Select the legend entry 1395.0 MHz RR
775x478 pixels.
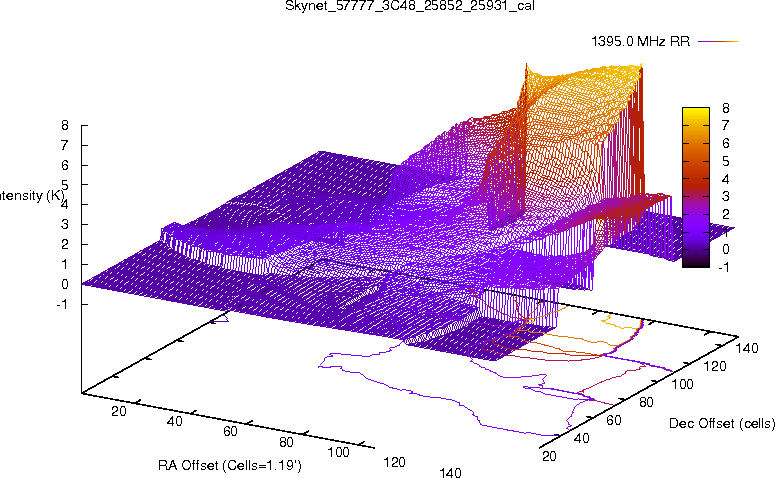641,42
